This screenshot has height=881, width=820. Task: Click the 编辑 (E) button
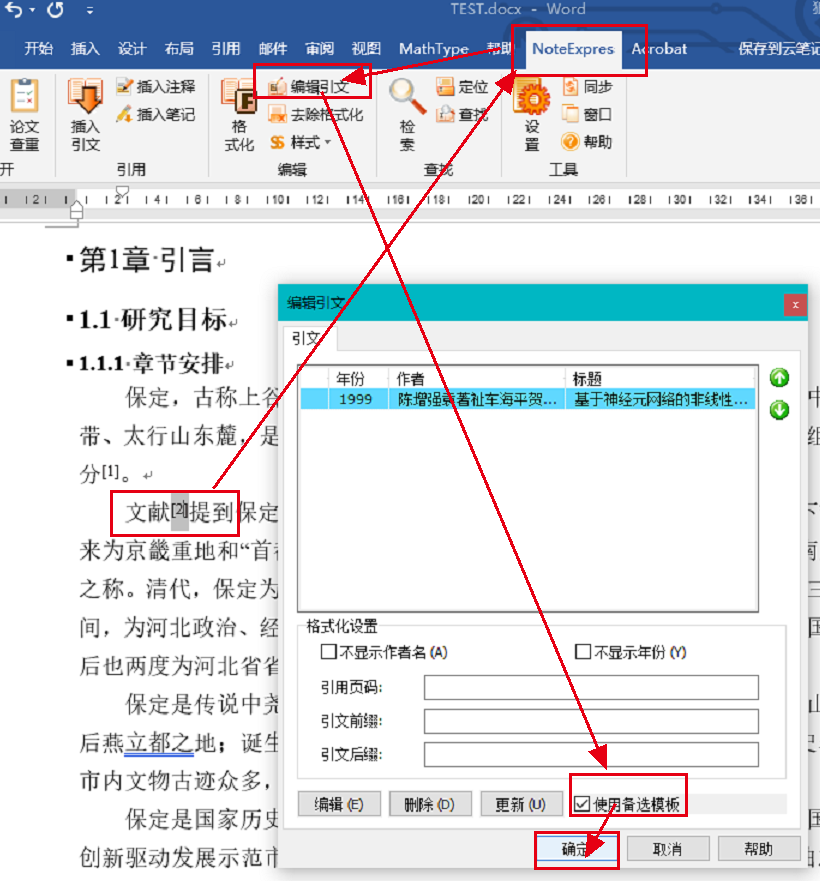tap(339, 804)
